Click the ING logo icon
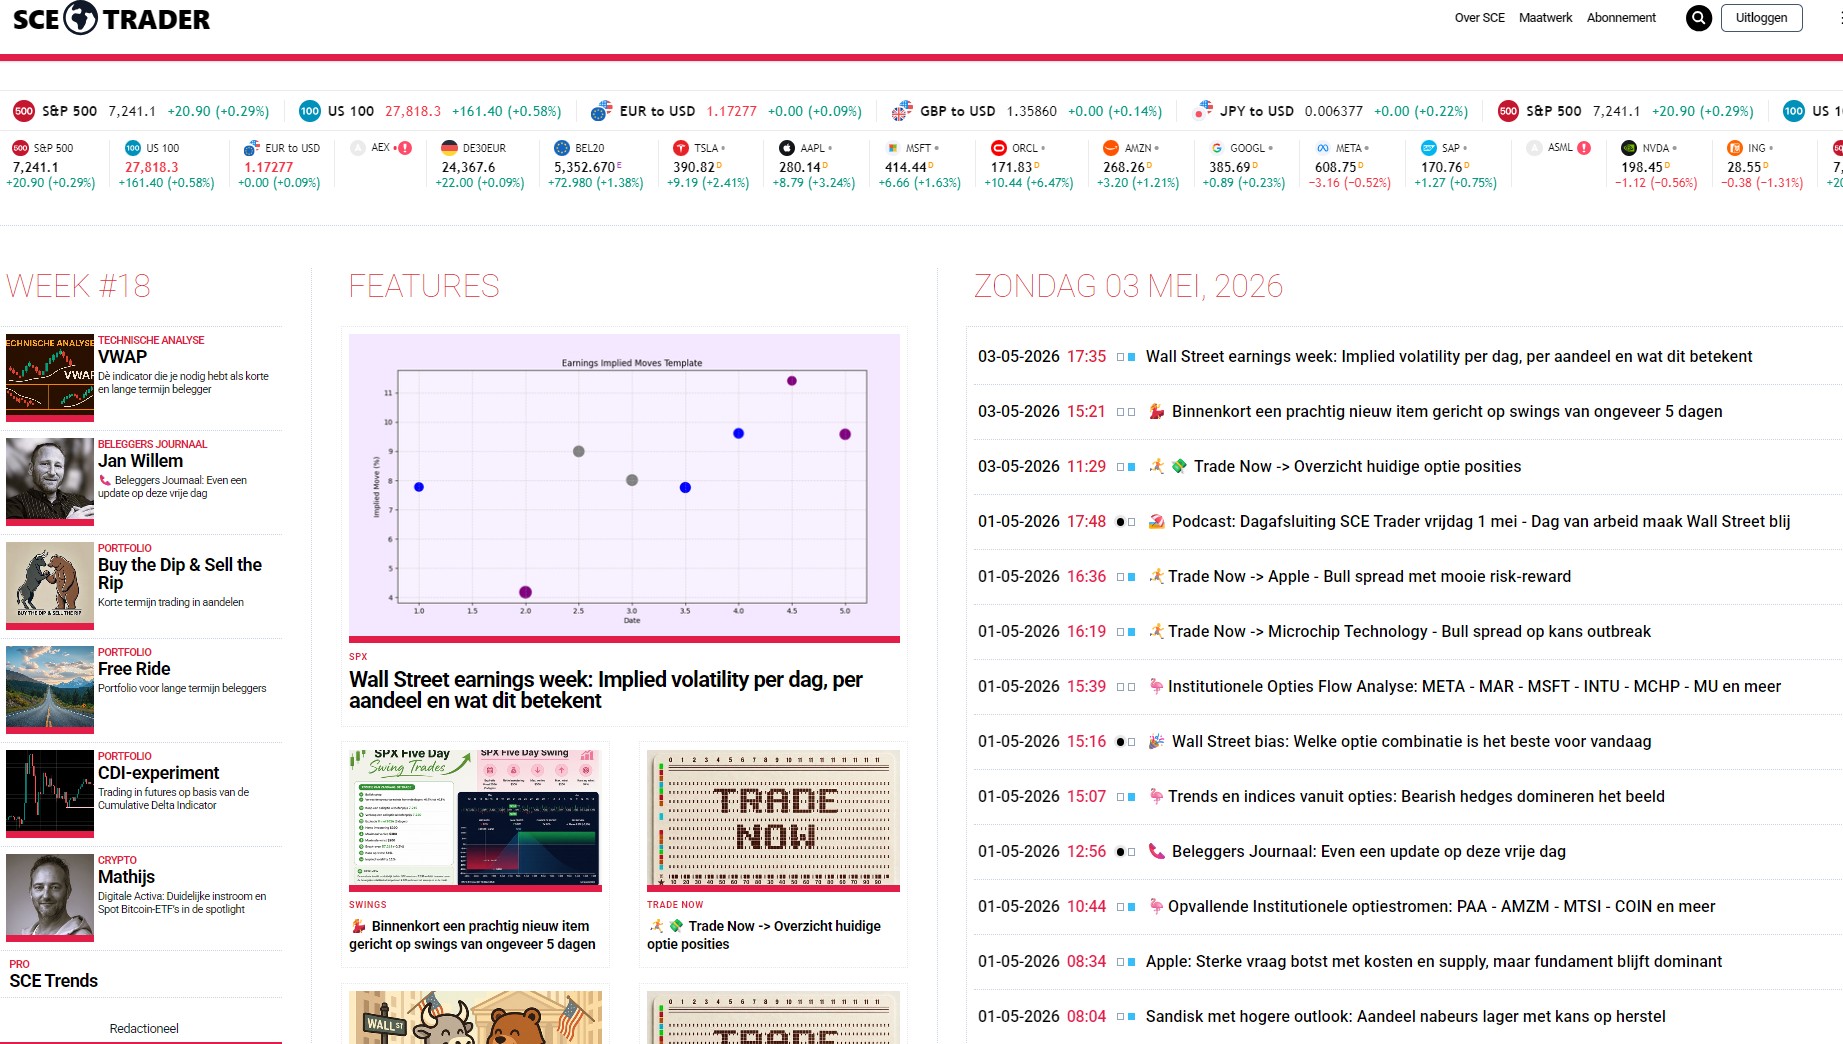The height and width of the screenshot is (1044, 1843). [x=1735, y=148]
